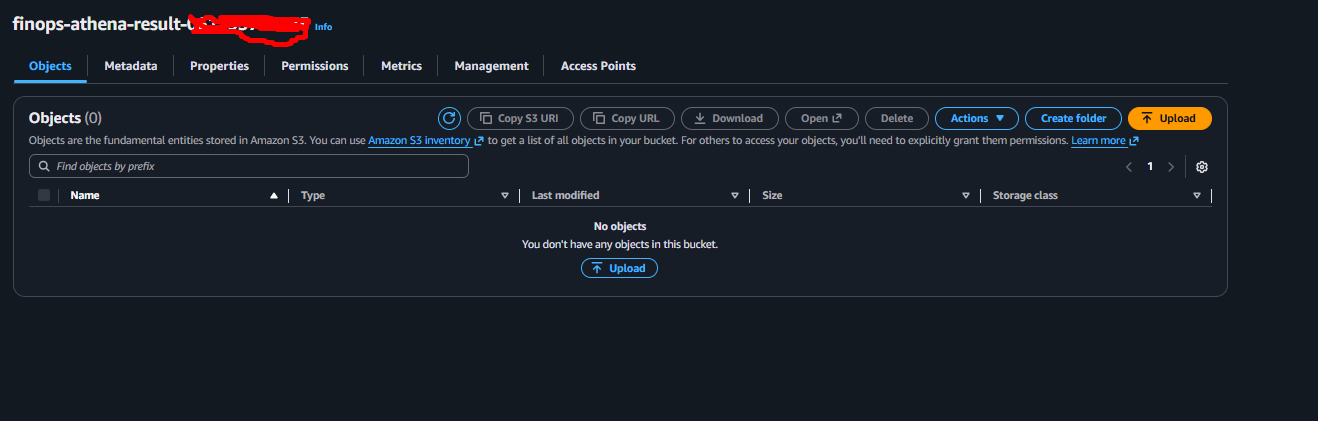Go to previous page arrow
Image resolution: width=1318 pixels, height=421 pixels.
1129,167
